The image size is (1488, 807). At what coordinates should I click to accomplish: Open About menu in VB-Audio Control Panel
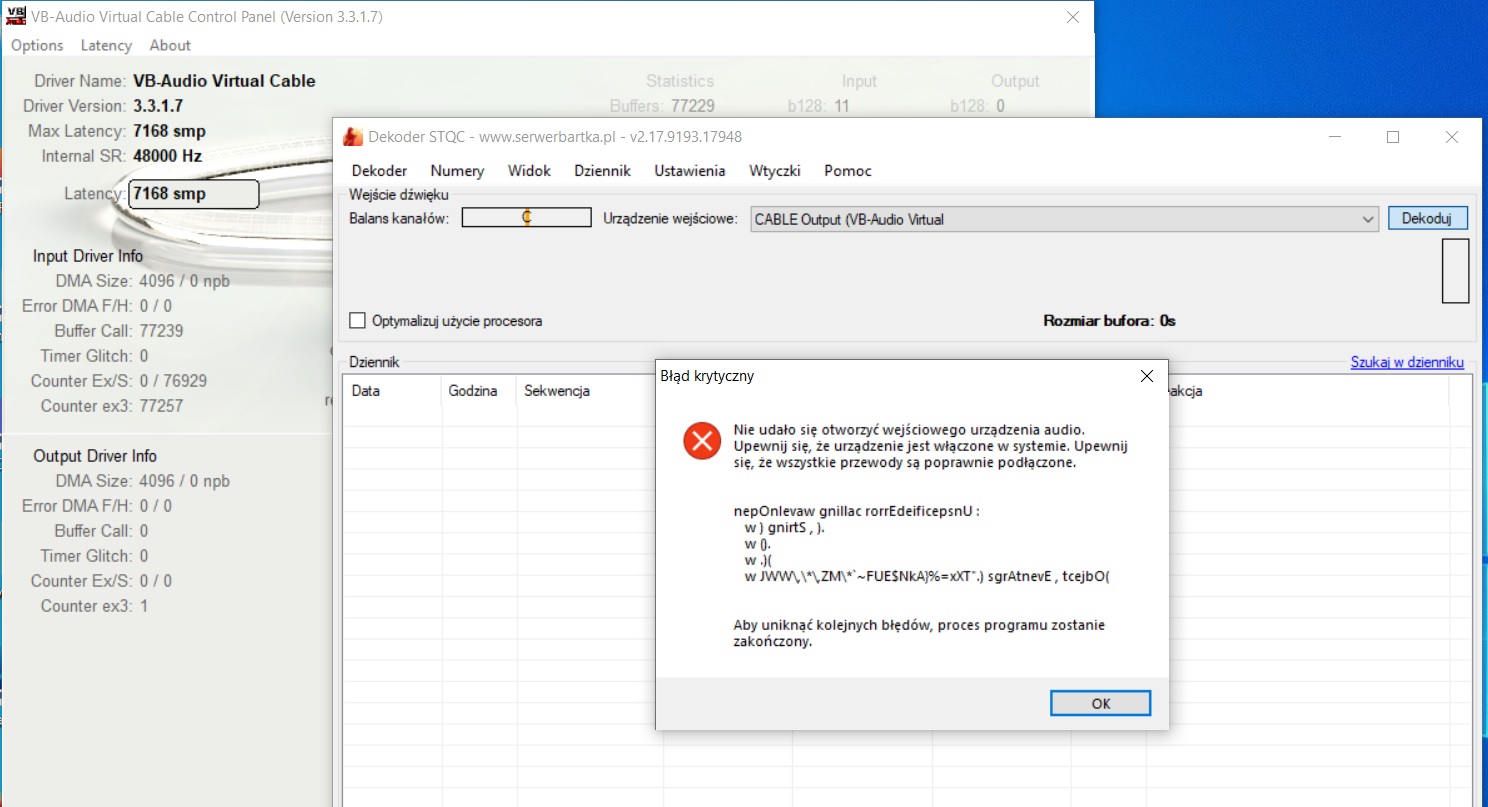[170, 45]
